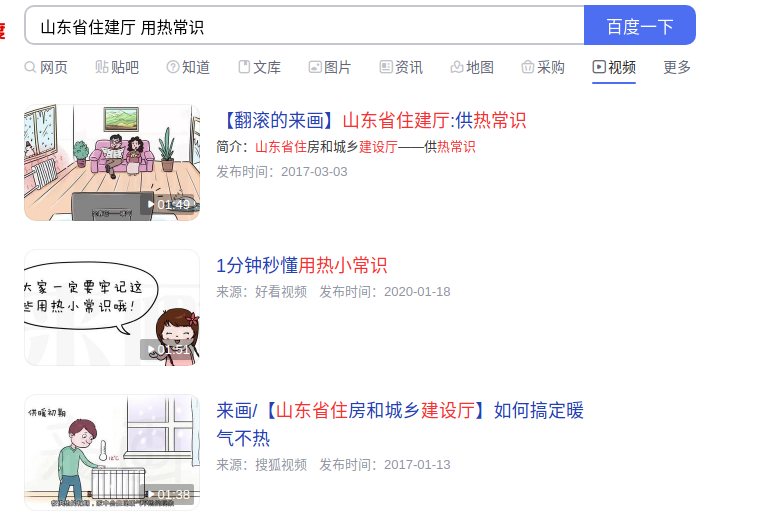
Task: Click the 百度一下 search button
Action: click(640, 25)
